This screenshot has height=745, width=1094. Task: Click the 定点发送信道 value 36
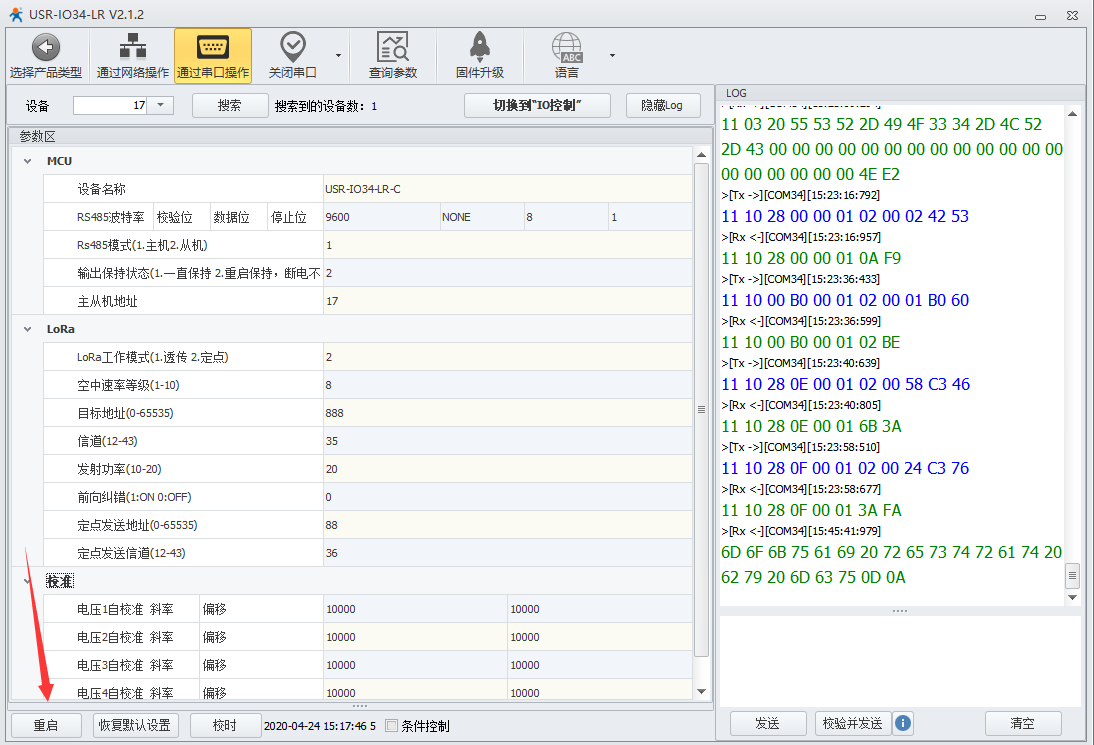pos(508,553)
